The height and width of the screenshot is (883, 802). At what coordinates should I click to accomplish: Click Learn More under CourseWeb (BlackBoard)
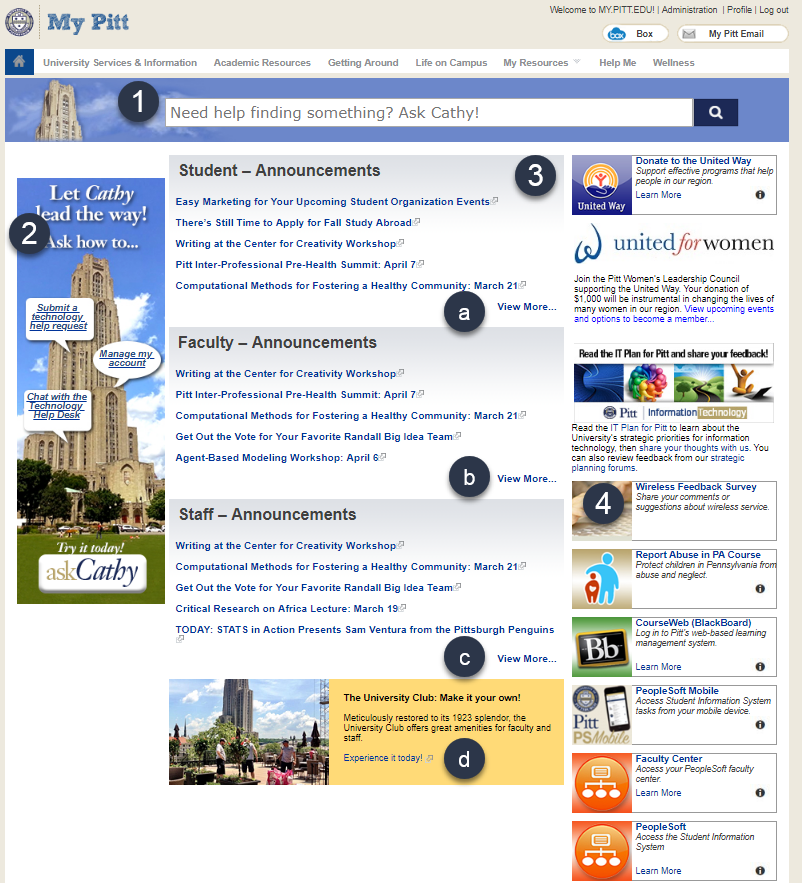pyautogui.click(x=658, y=667)
